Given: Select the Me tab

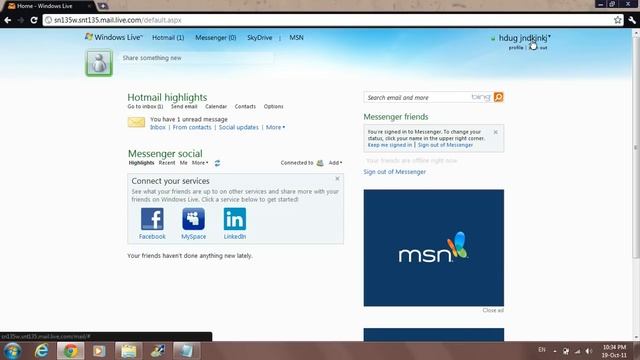Looking at the screenshot, I should (x=184, y=163).
